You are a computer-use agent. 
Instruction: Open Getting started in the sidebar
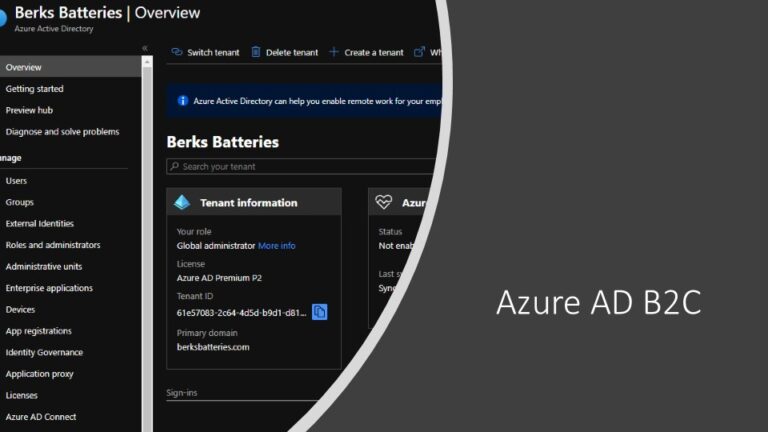click(x=35, y=89)
